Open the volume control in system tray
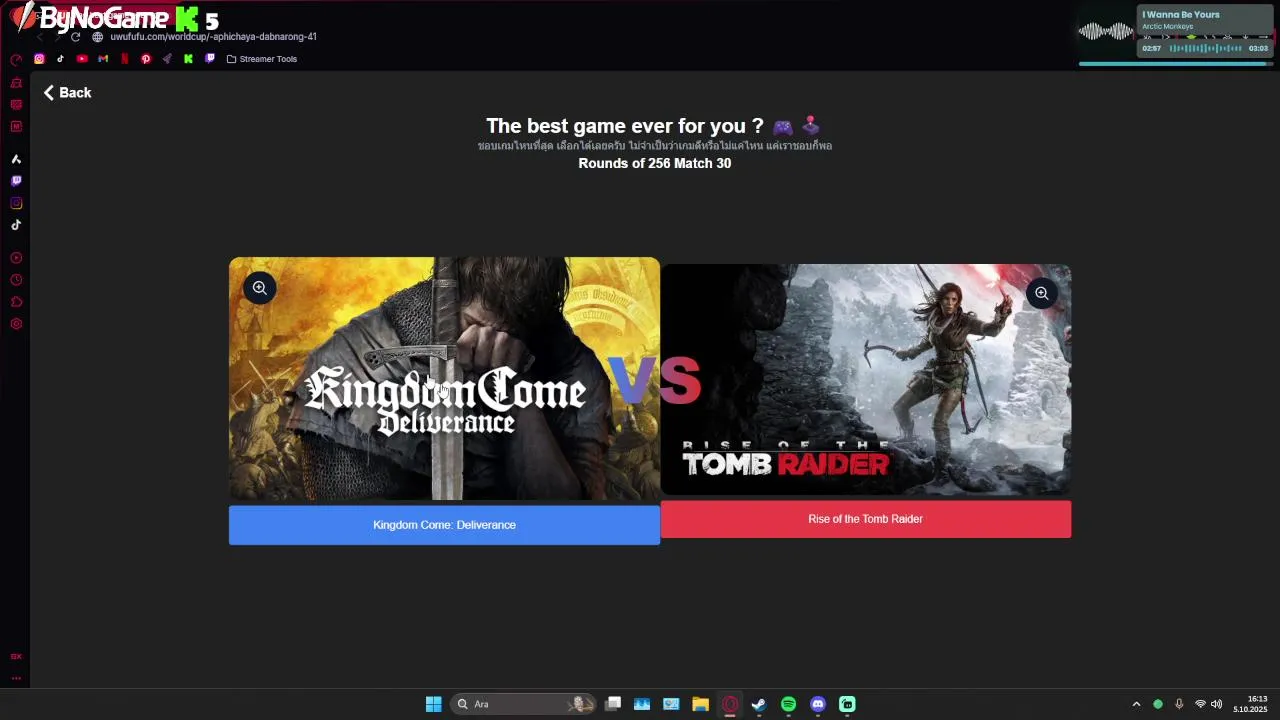Image resolution: width=1280 pixels, height=720 pixels. pos(1217,704)
